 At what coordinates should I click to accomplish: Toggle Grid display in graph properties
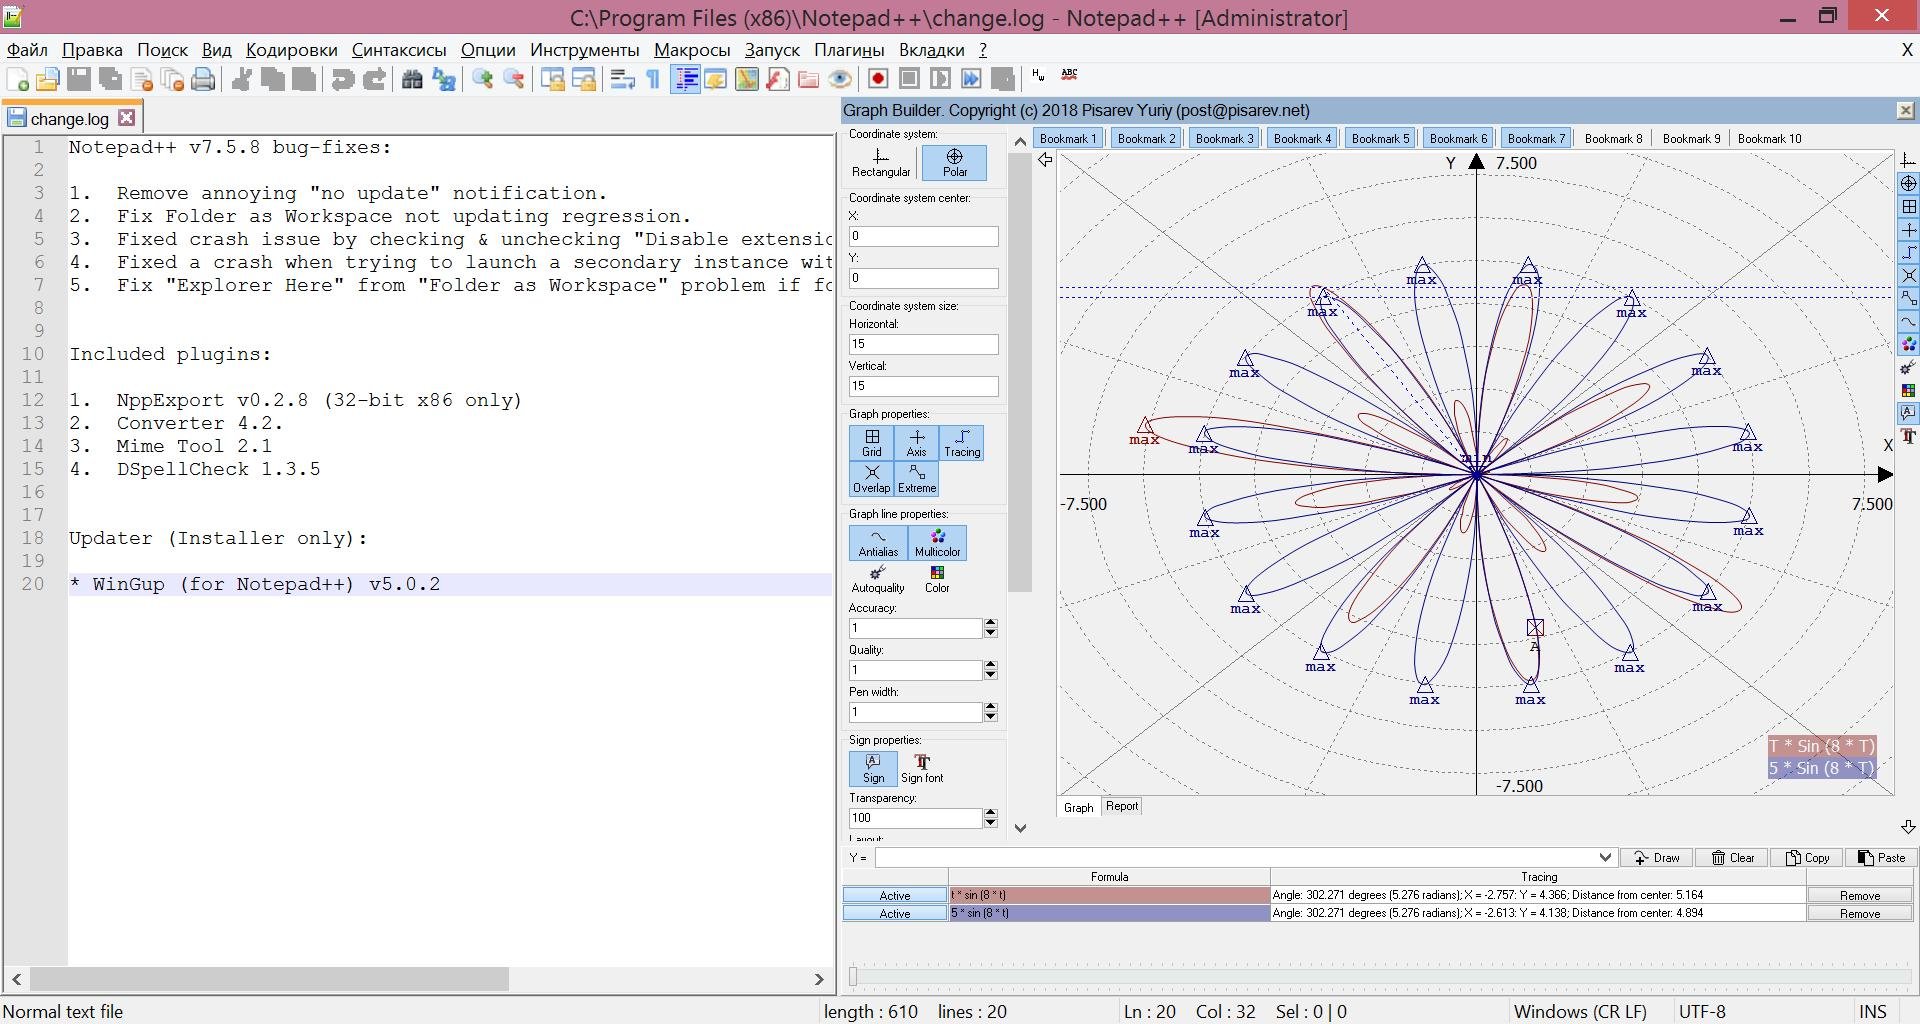871,443
